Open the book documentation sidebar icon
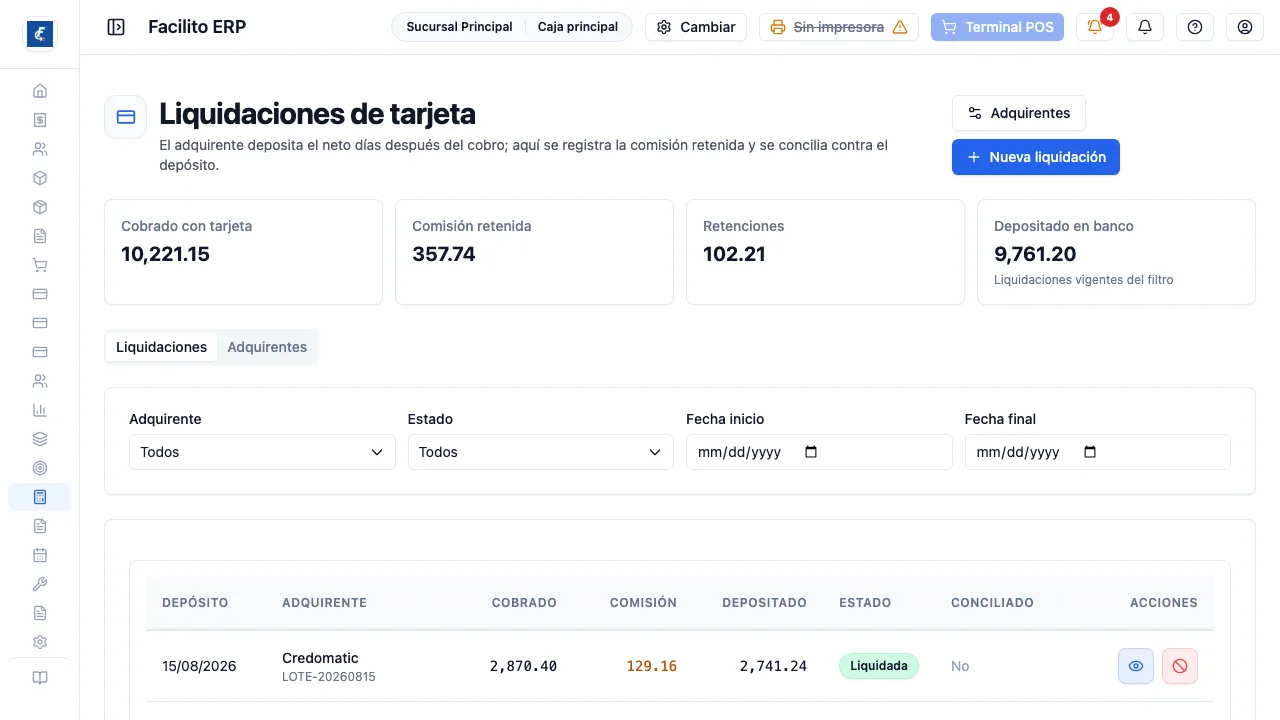 click(x=40, y=678)
